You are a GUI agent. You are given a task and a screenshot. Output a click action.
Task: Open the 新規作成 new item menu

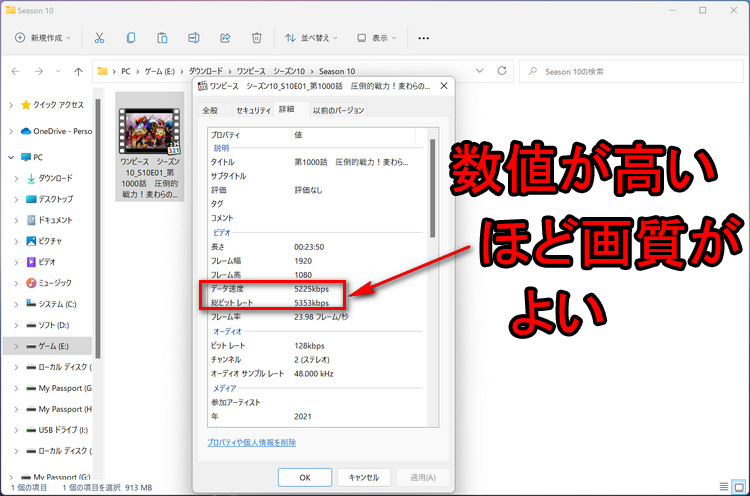[x=43, y=38]
